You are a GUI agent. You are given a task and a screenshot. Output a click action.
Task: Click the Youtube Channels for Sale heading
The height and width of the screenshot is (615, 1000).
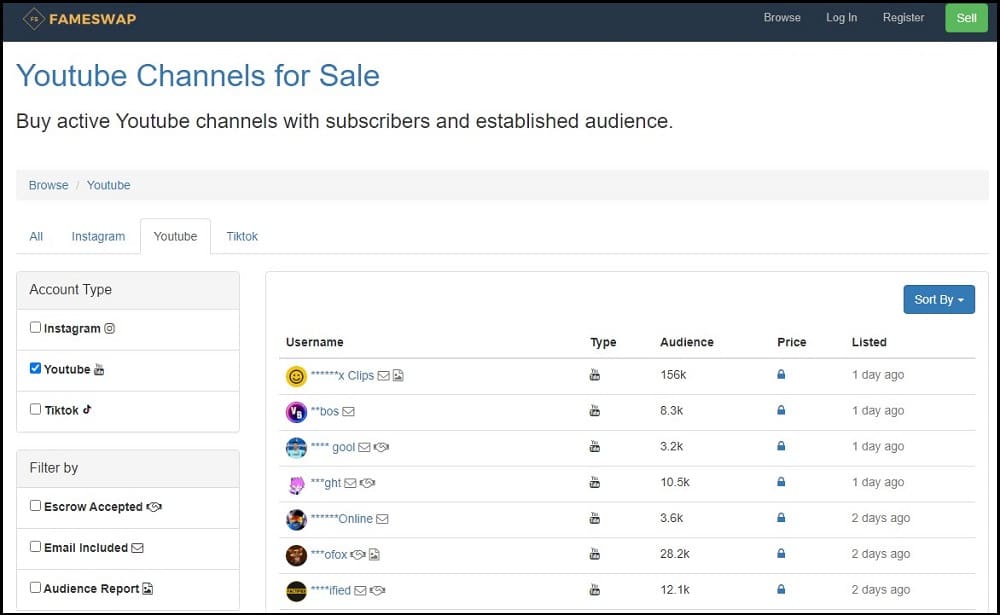198,76
